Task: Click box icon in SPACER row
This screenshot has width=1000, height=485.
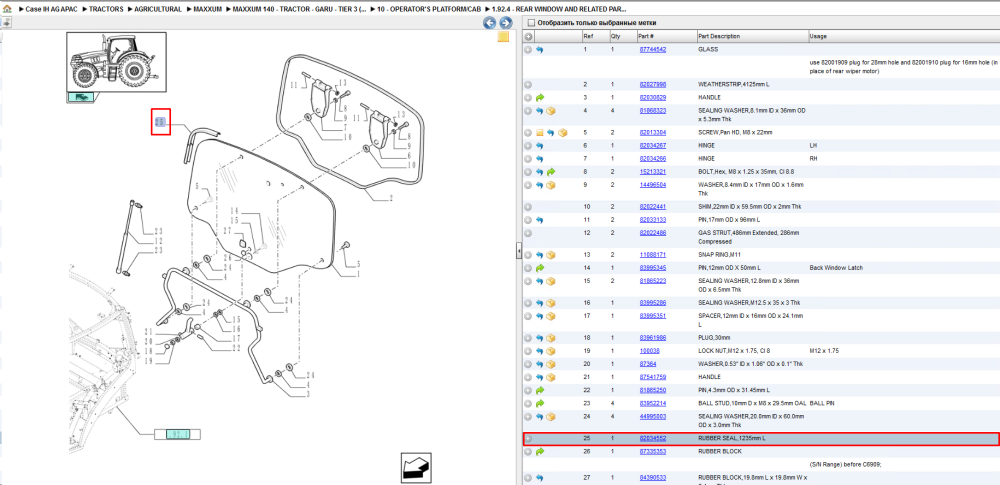Action: [551, 316]
